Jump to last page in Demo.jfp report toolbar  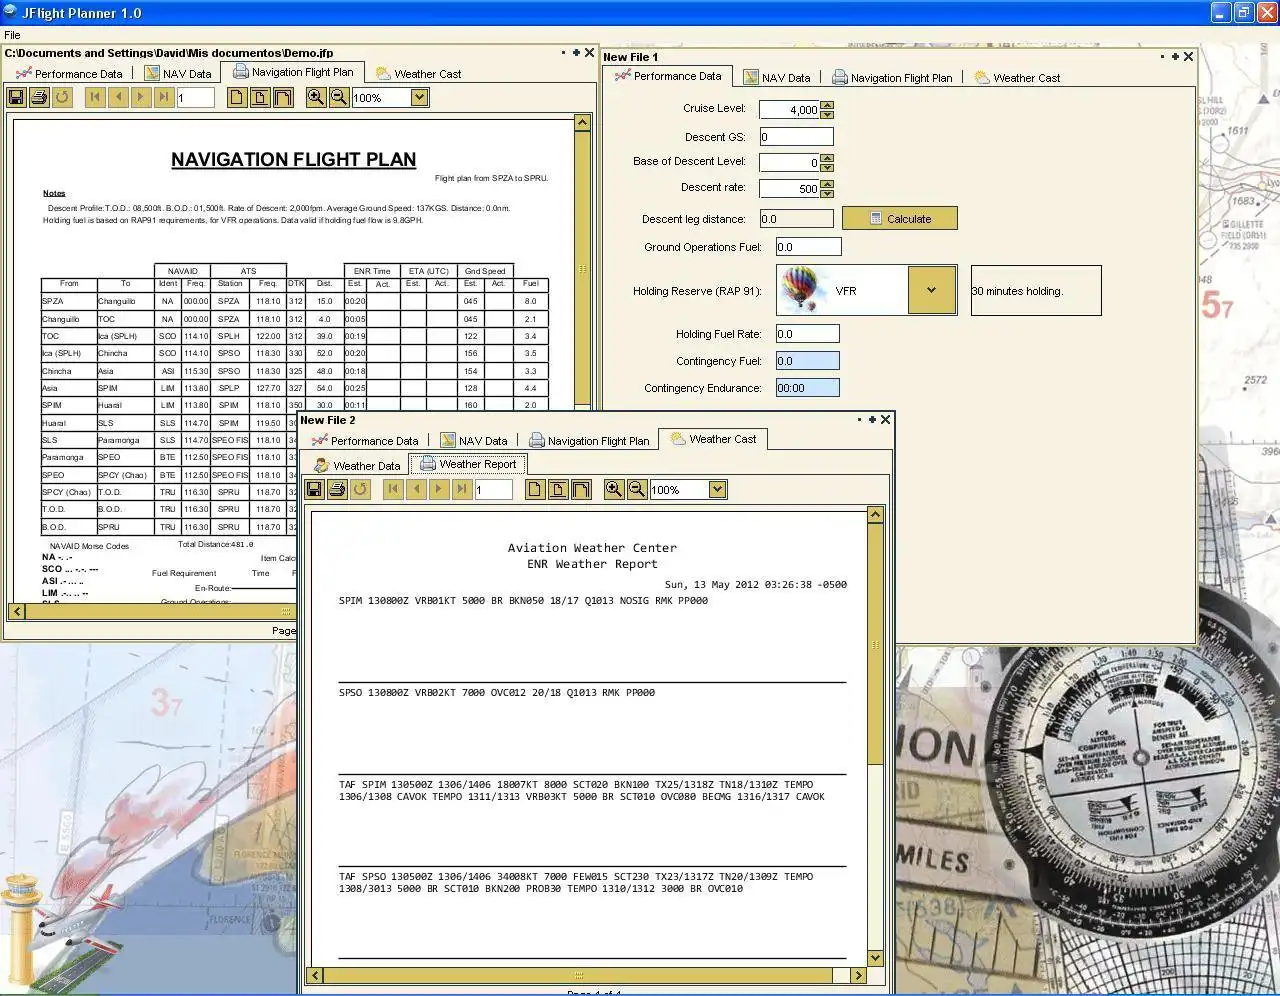(x=164, y=97)
